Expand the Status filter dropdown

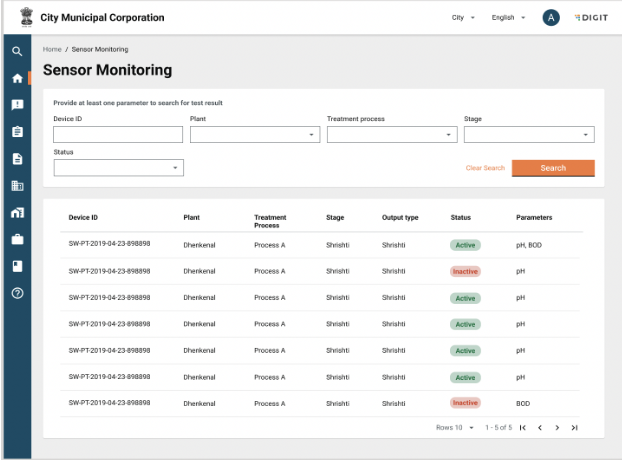[118, 168]
